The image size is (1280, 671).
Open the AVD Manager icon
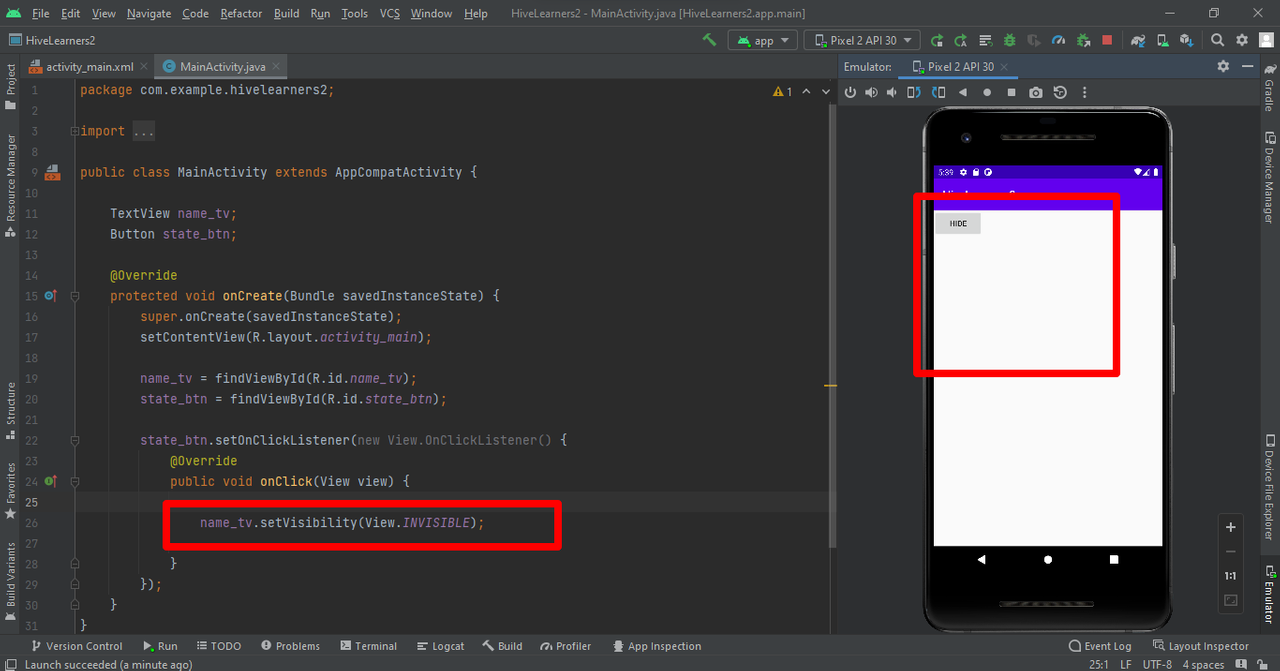pyautogui.click(x=1162, y=40)
